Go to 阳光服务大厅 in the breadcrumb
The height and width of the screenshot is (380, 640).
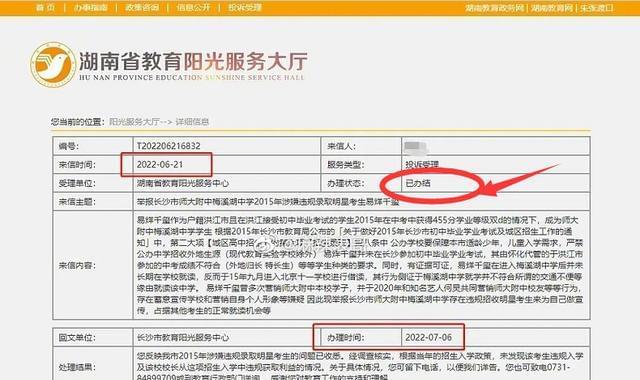point(134,122)
